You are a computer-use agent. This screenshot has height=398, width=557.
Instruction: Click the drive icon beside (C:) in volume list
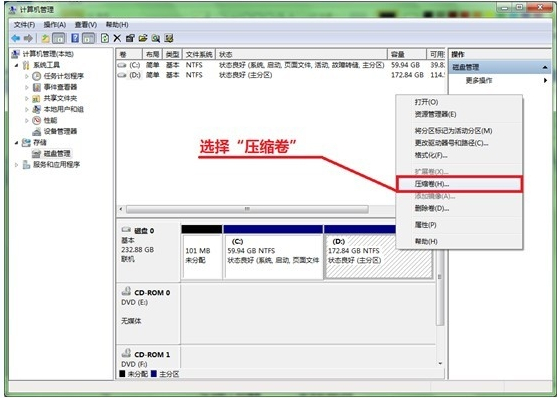point(122,65)
